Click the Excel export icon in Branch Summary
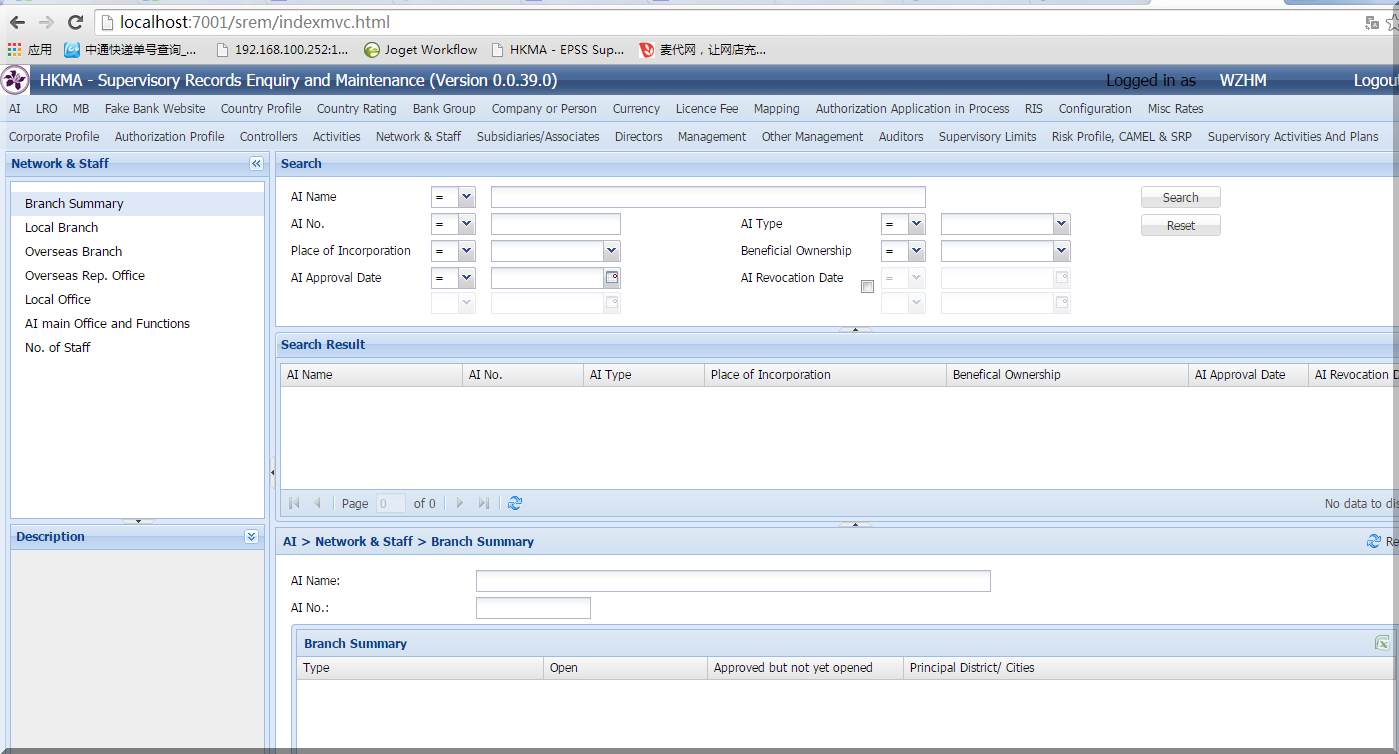1399x754 pixels. (x=1382, y=643)
